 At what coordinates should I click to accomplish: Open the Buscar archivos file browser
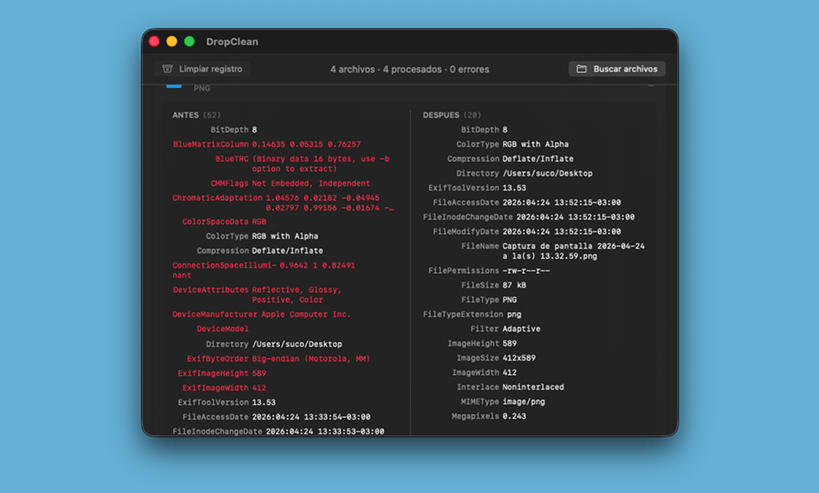click(617, 69)
